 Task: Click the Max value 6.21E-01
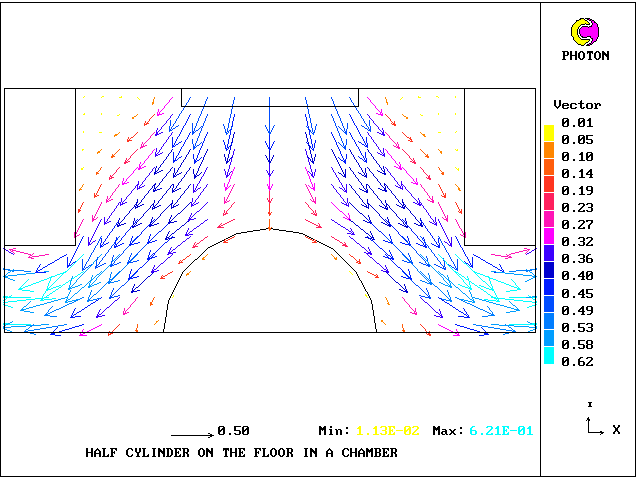click(x=500, y=431)
